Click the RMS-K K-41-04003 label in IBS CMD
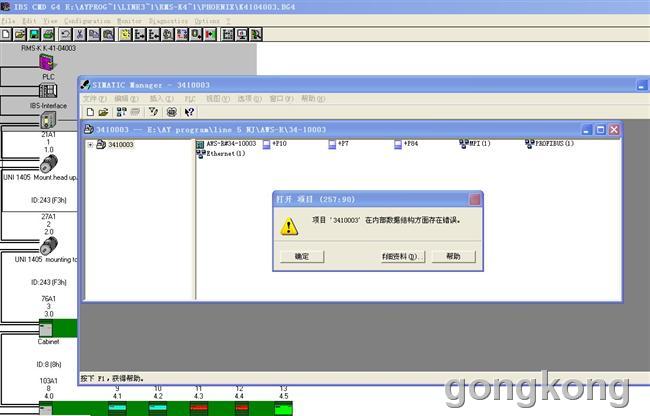This screenshot has height=416, width=650. coord(49,48)
